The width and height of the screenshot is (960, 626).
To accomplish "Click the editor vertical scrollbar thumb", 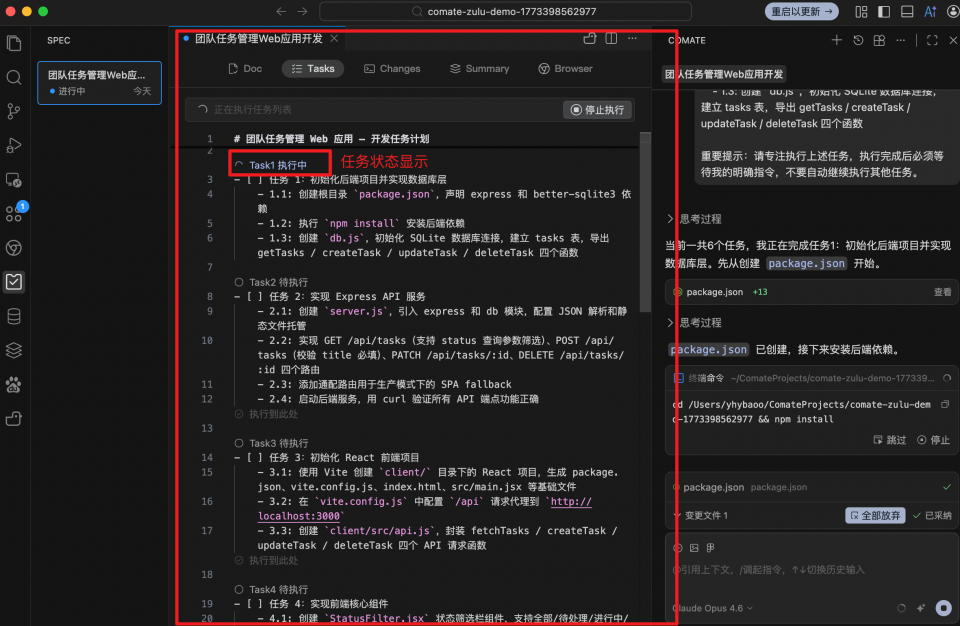I will click(645, 222).
